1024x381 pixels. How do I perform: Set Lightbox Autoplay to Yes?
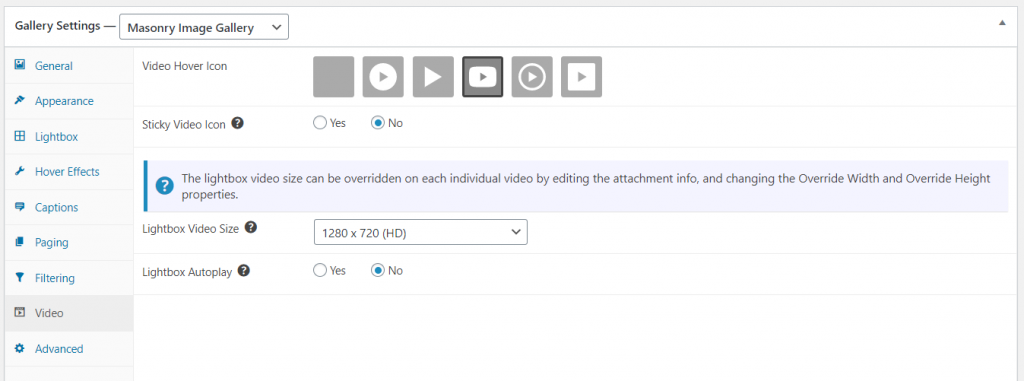point(320,270)
